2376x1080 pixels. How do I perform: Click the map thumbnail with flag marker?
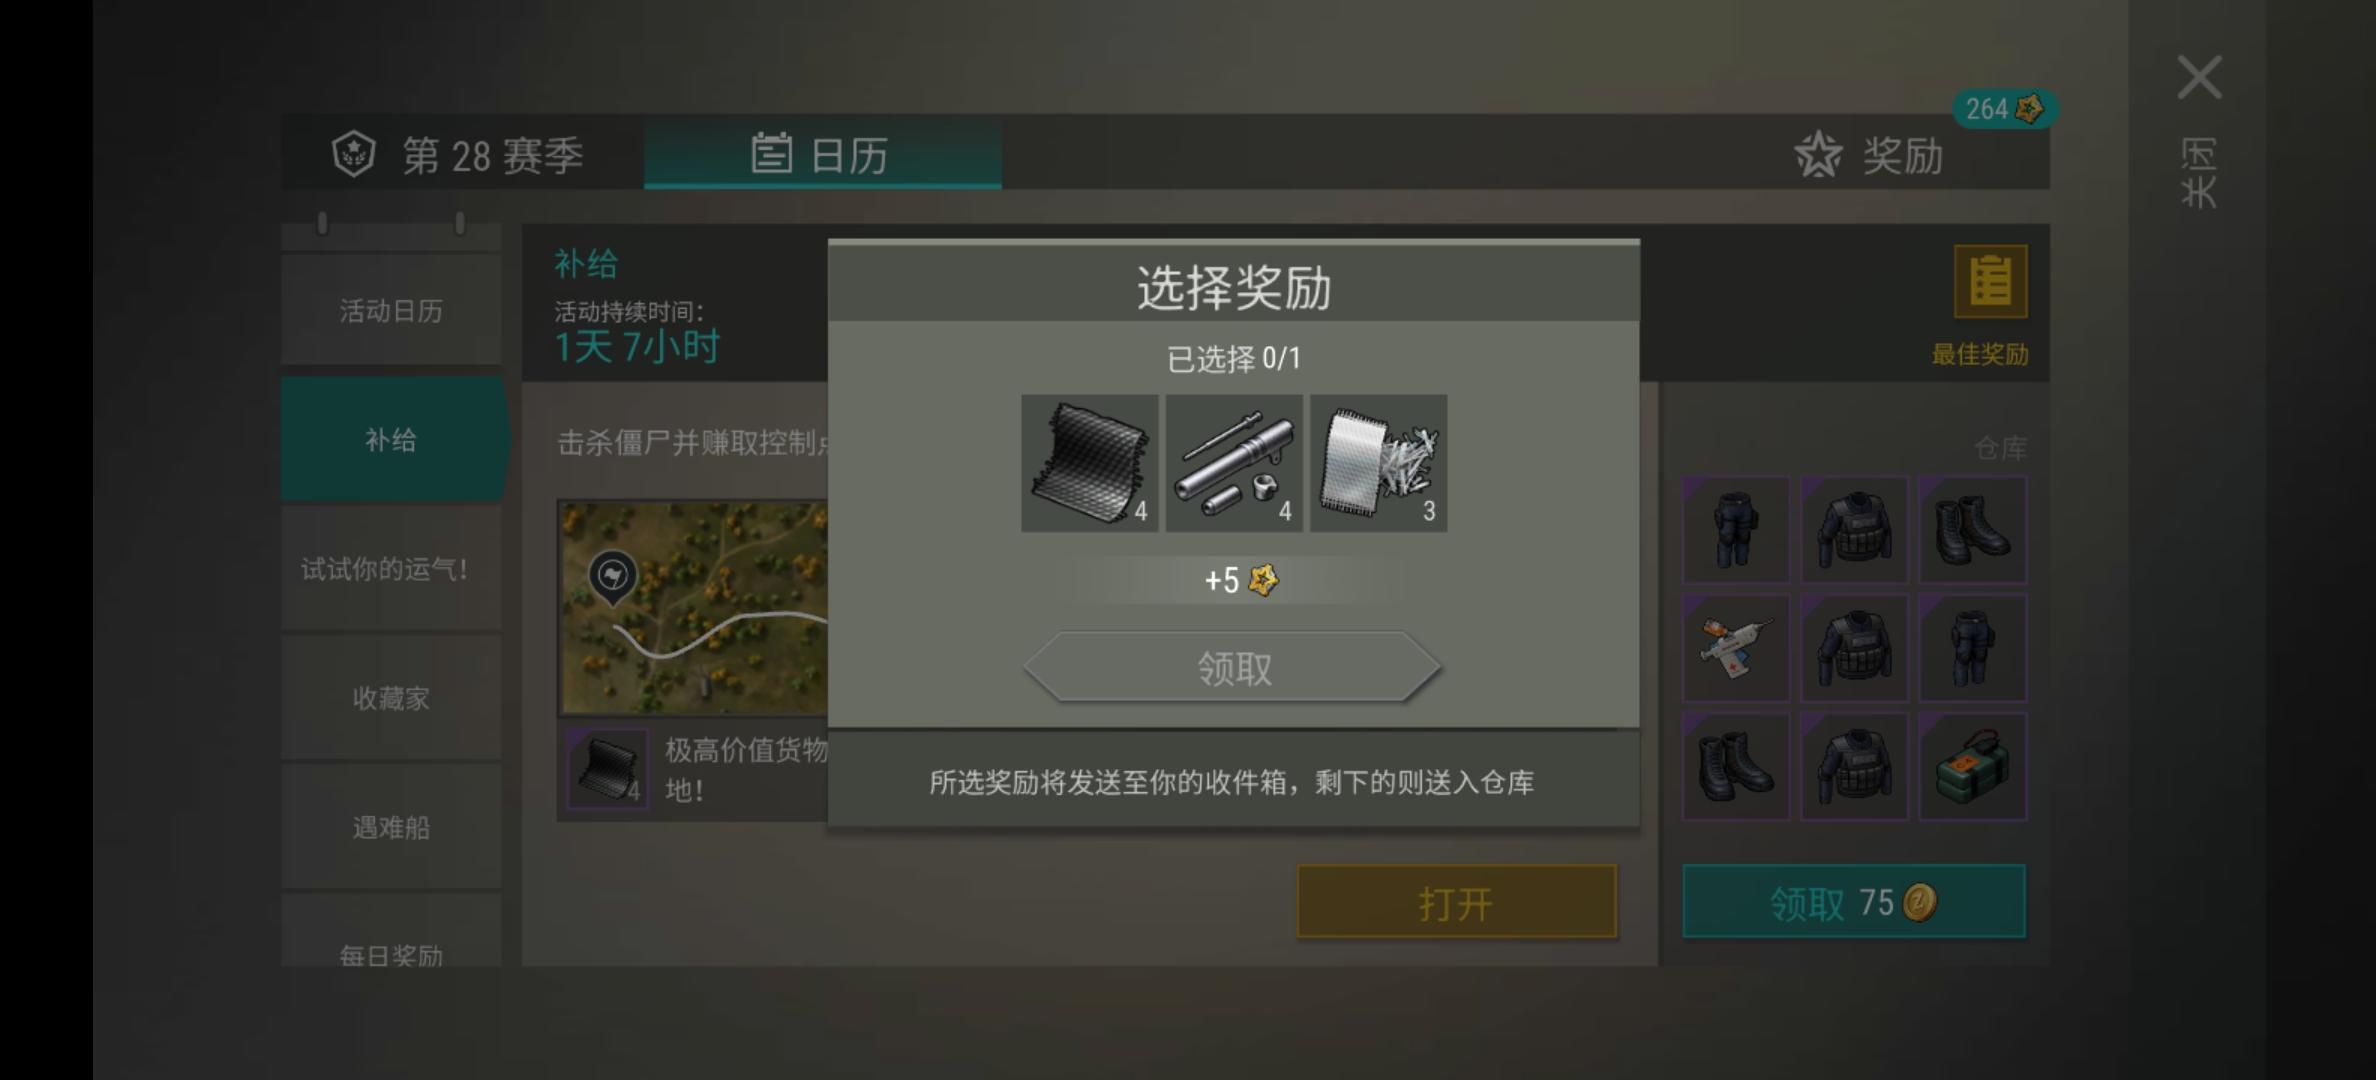click(694, 608)
